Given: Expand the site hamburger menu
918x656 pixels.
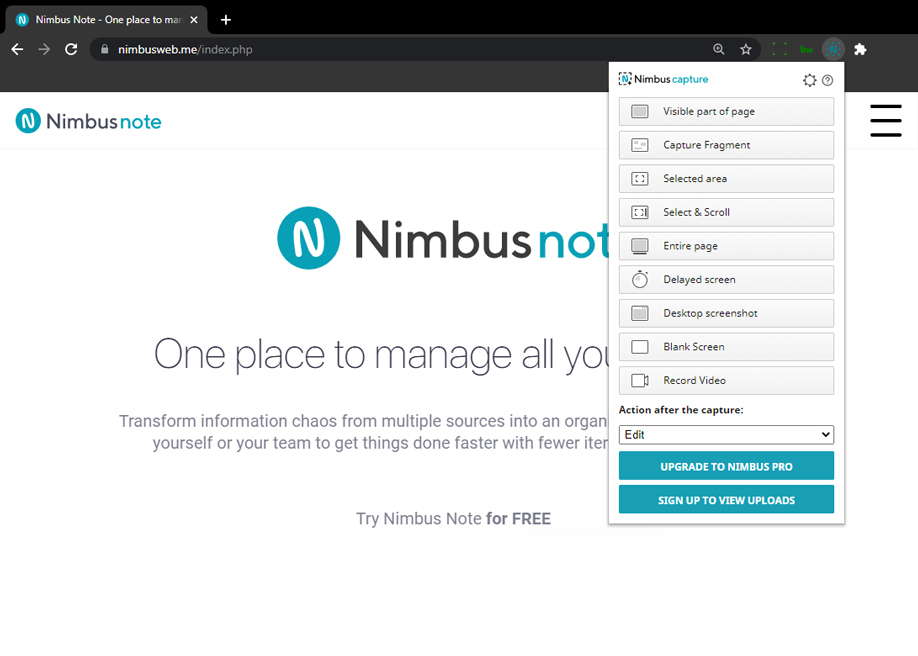Looking at the screenshot, I should pos(886,120).
